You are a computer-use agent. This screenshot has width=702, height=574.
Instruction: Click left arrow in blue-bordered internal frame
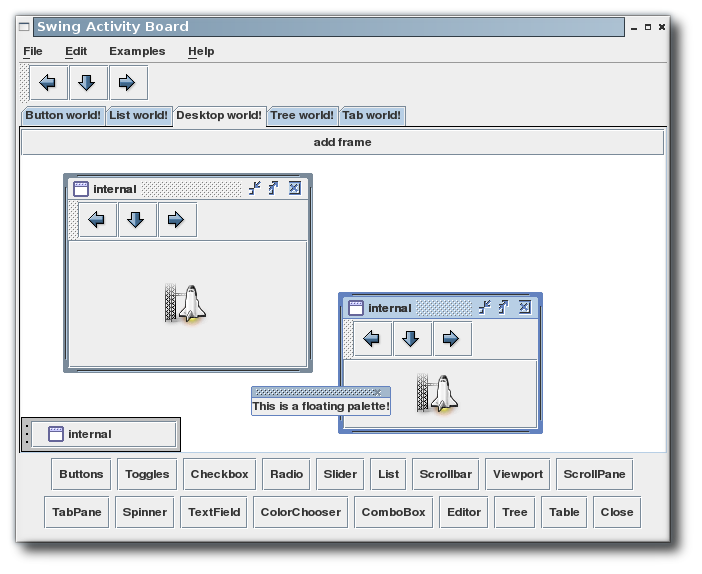pyautogui.click(x=372, y=338)
